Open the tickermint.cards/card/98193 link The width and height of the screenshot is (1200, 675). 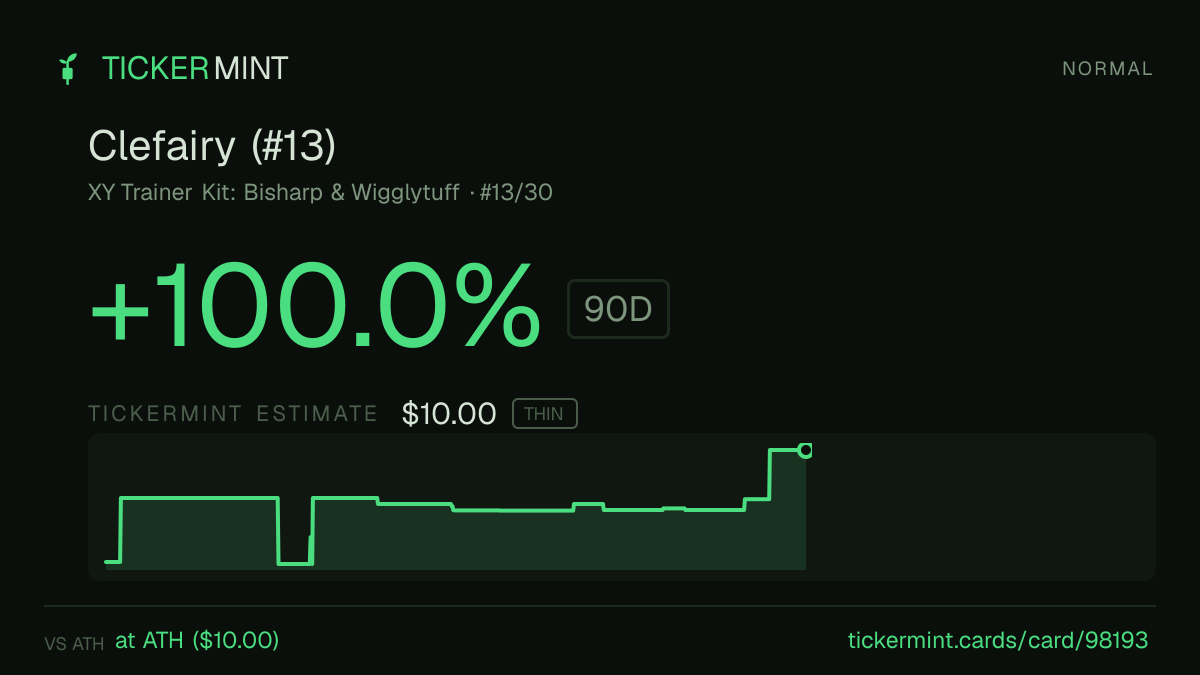pyautogui.click(x=998, y=640)
